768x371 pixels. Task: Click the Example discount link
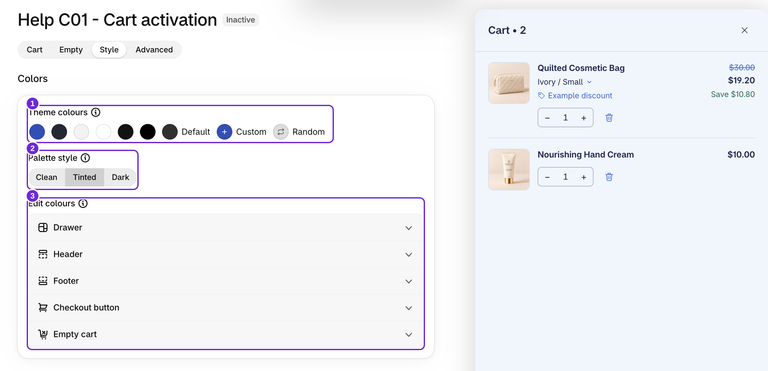(580, 96)
